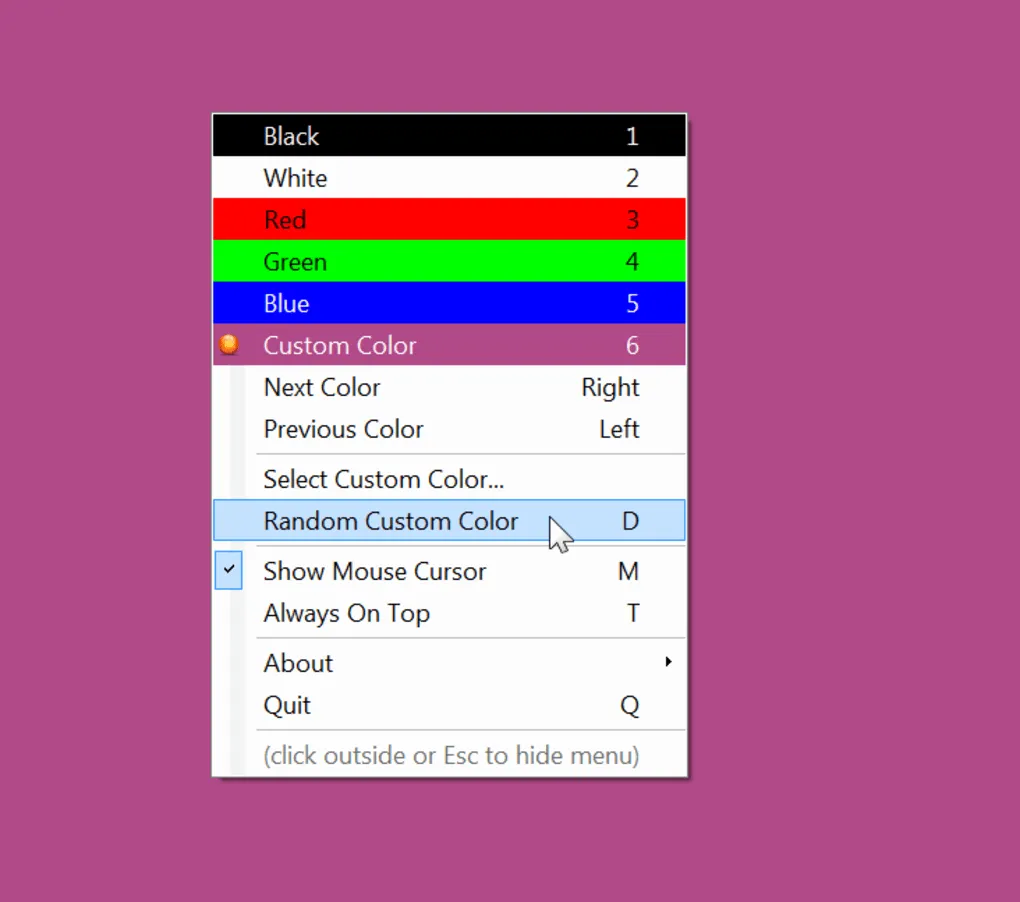Choose the White color menu item

click(x=449, y=178)
